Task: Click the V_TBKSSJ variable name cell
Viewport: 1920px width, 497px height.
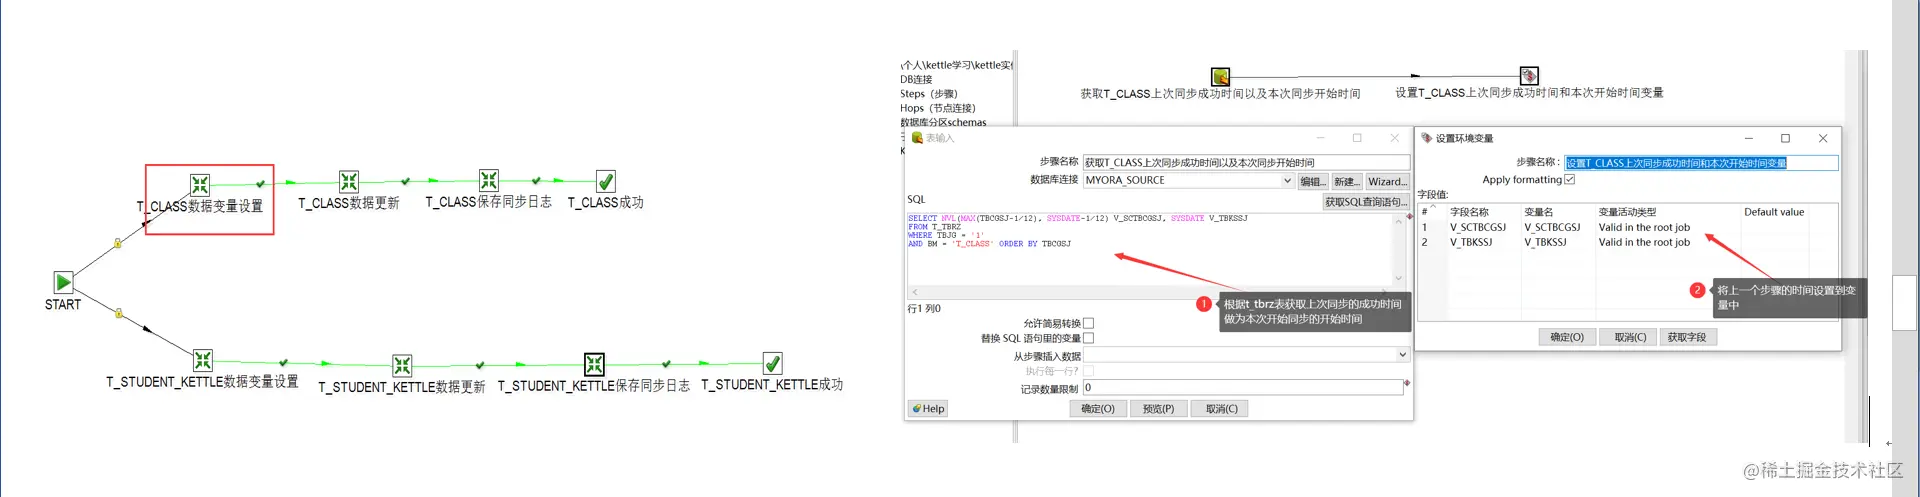Action: tap(1545, 242)
